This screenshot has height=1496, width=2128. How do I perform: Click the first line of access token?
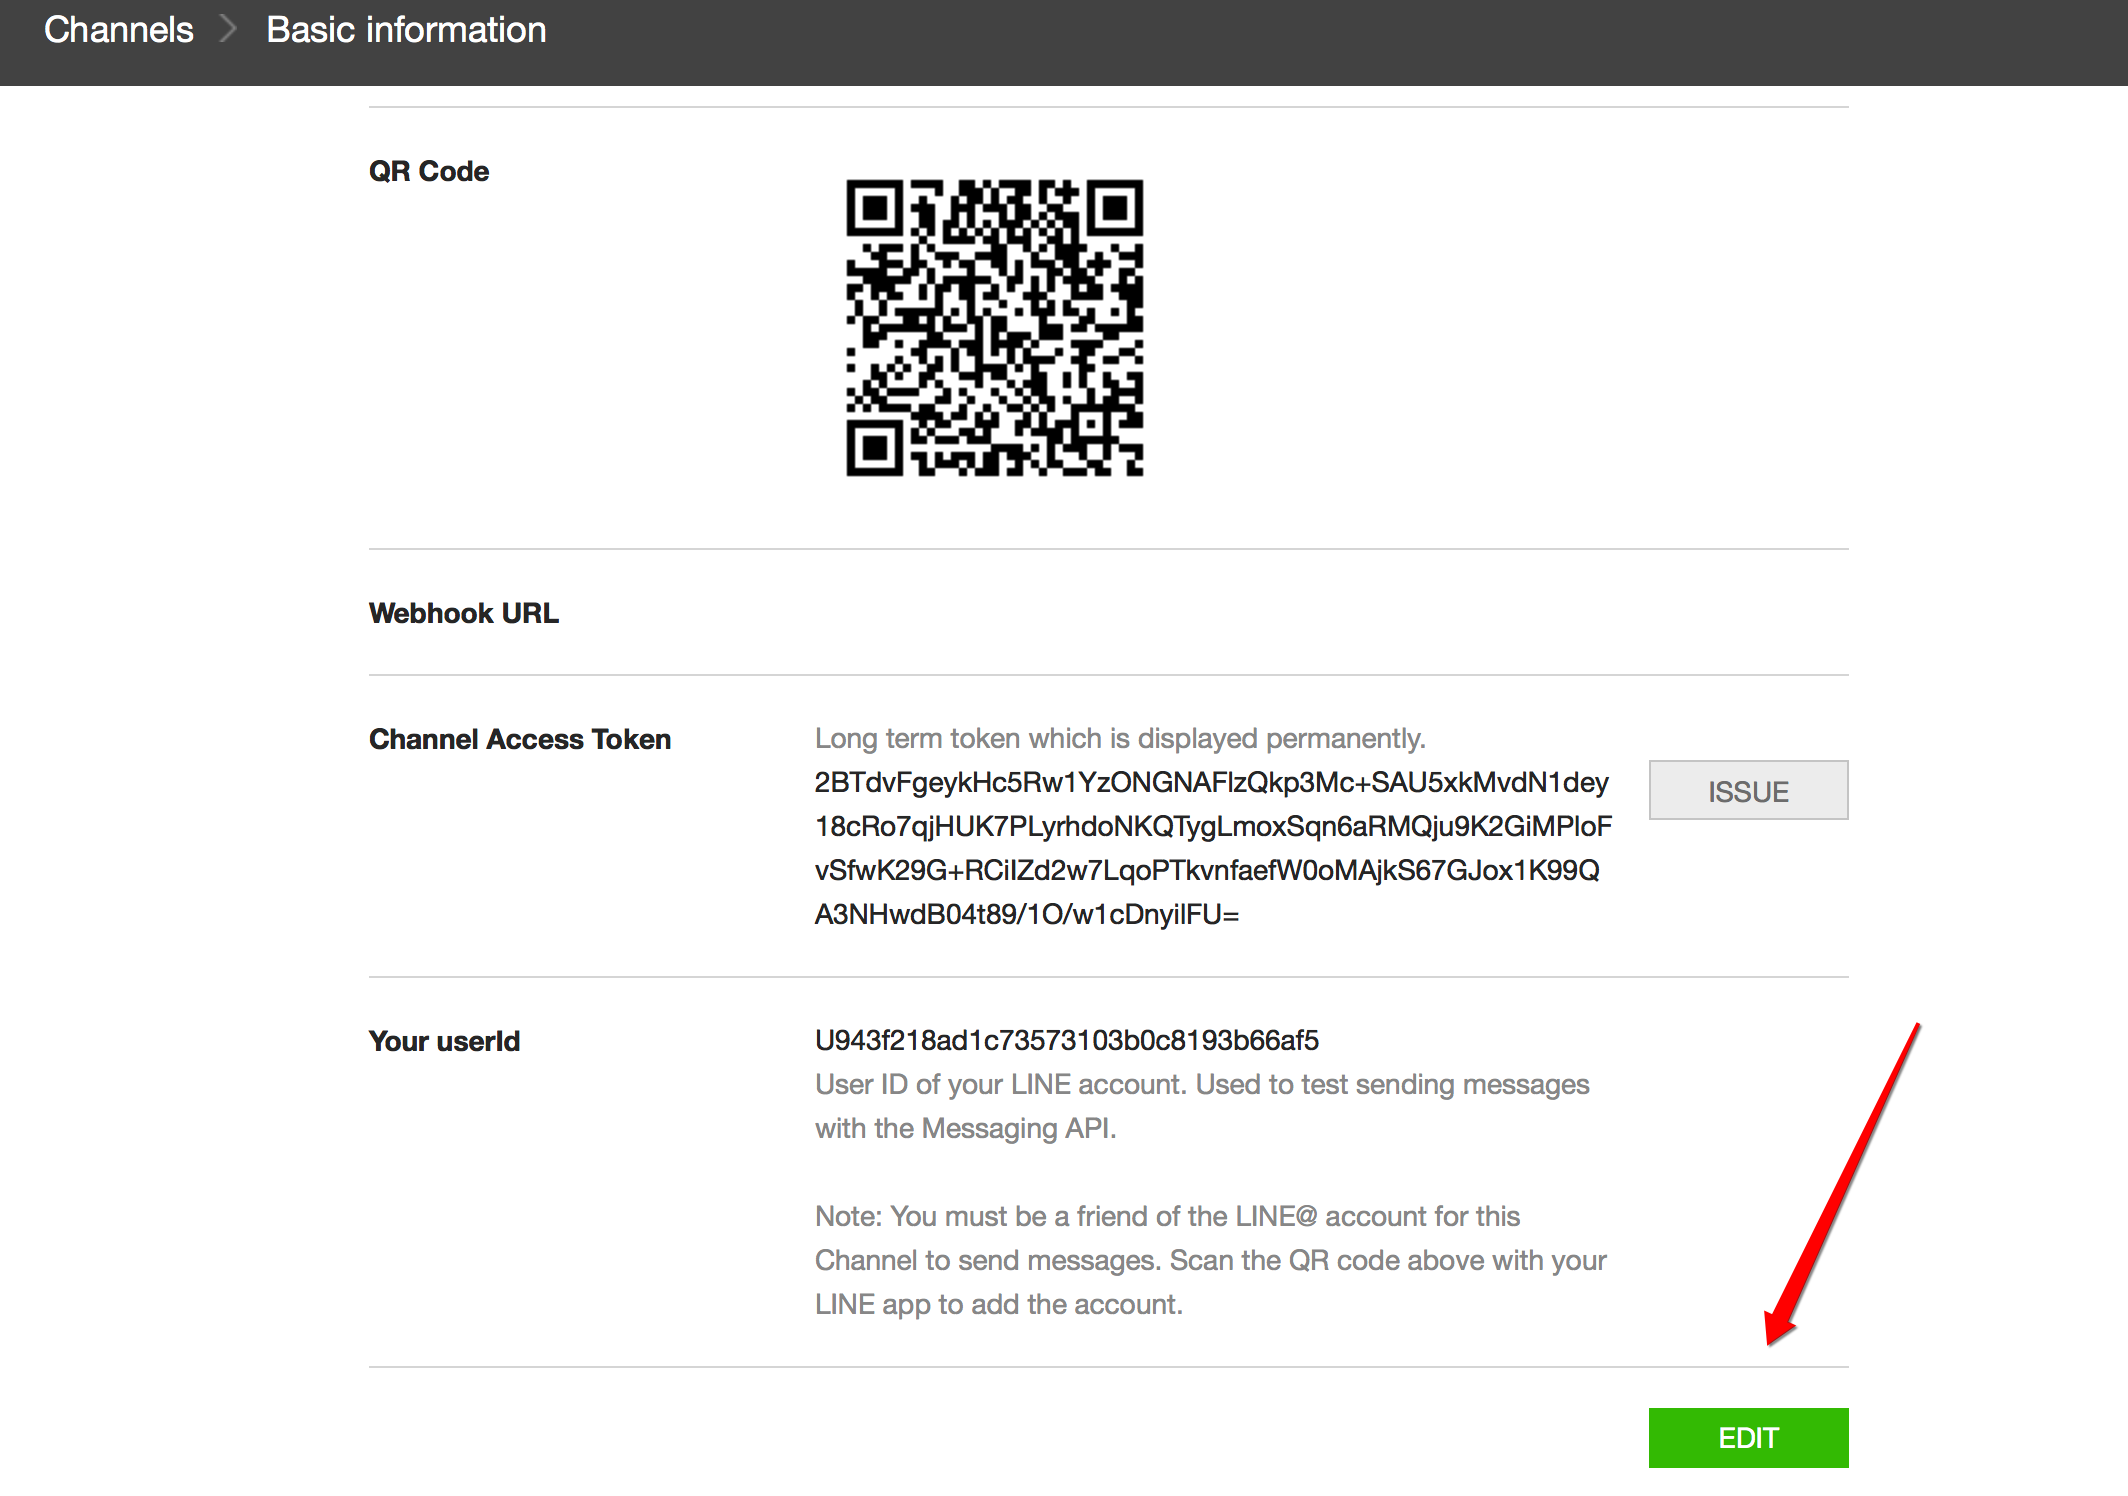tap(1211, 782)
